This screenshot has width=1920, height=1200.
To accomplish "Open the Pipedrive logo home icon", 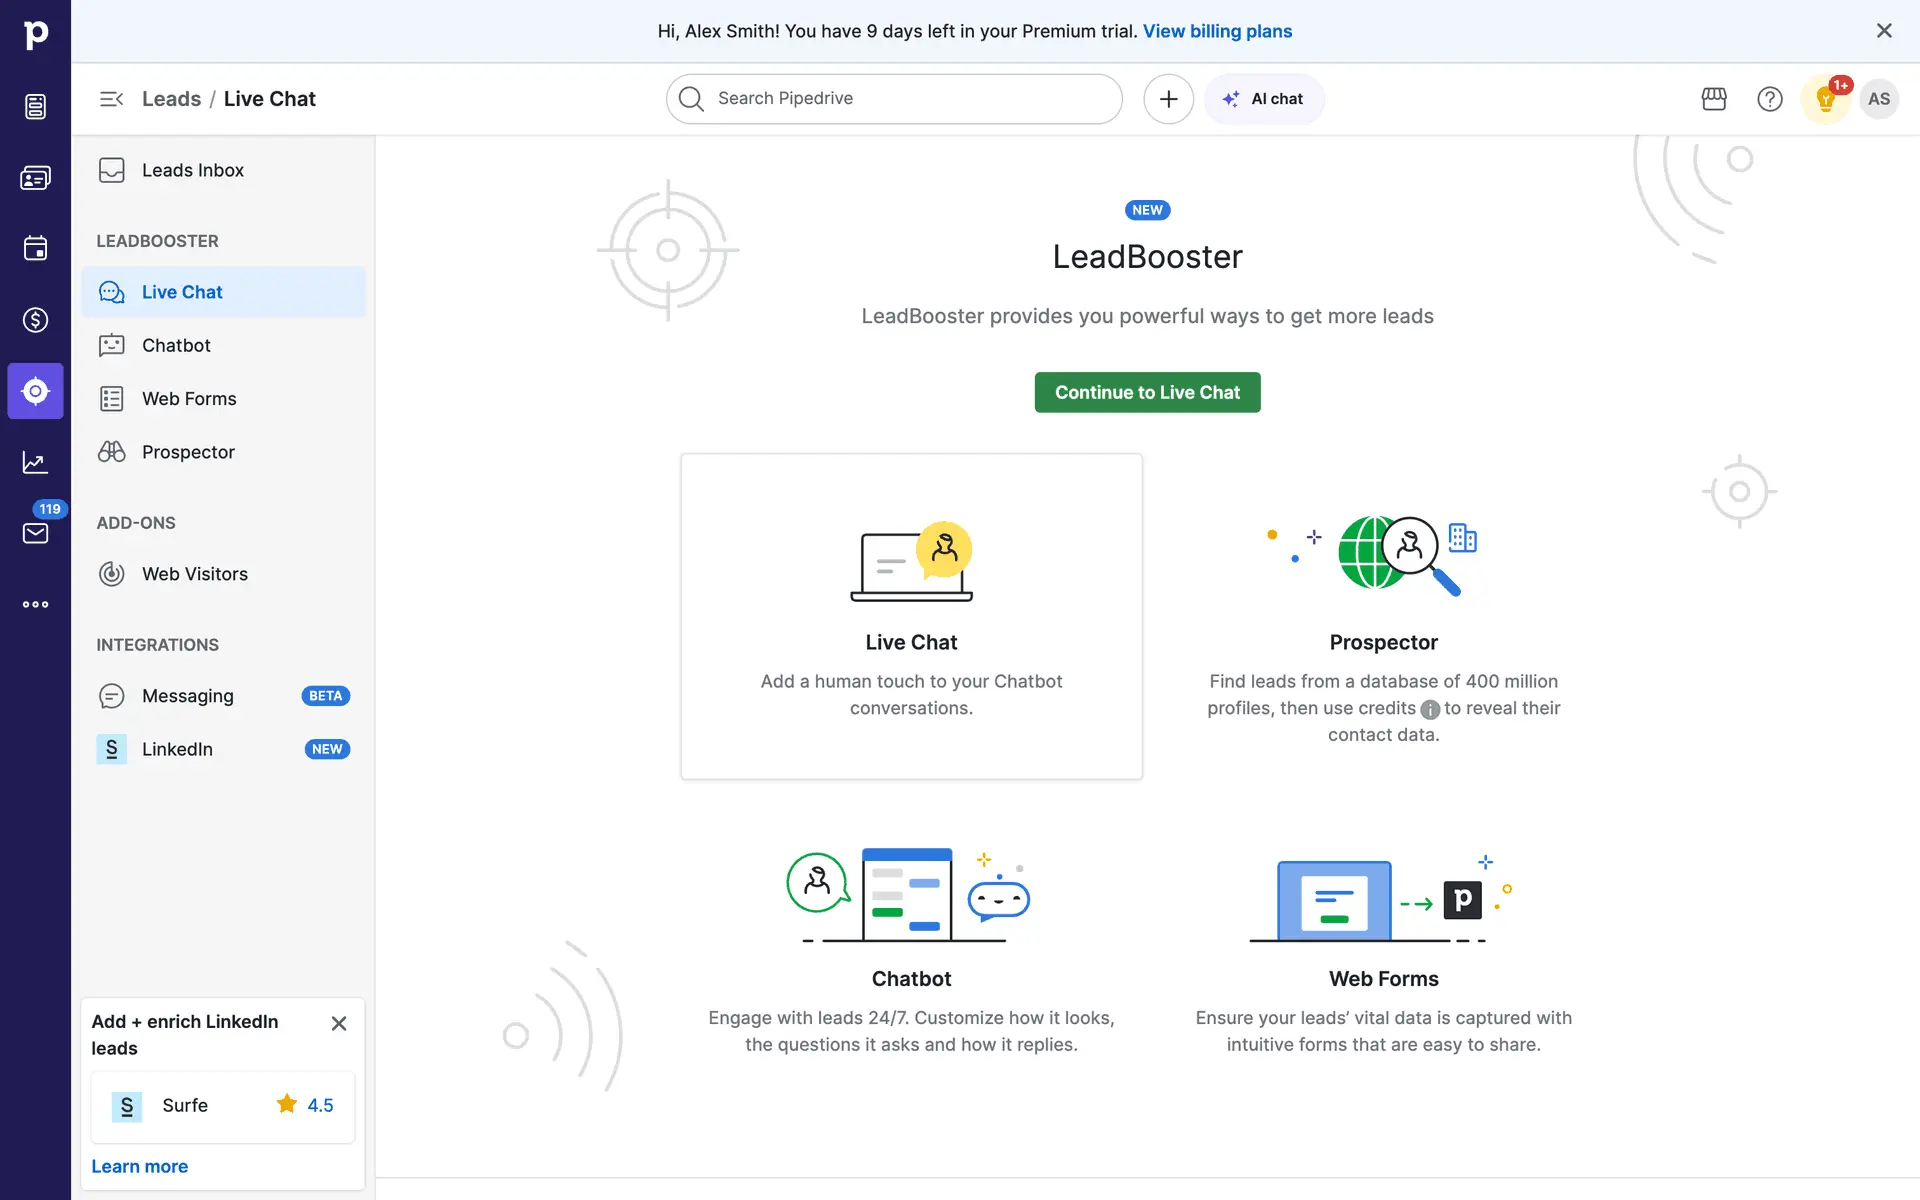I will 35,34.
